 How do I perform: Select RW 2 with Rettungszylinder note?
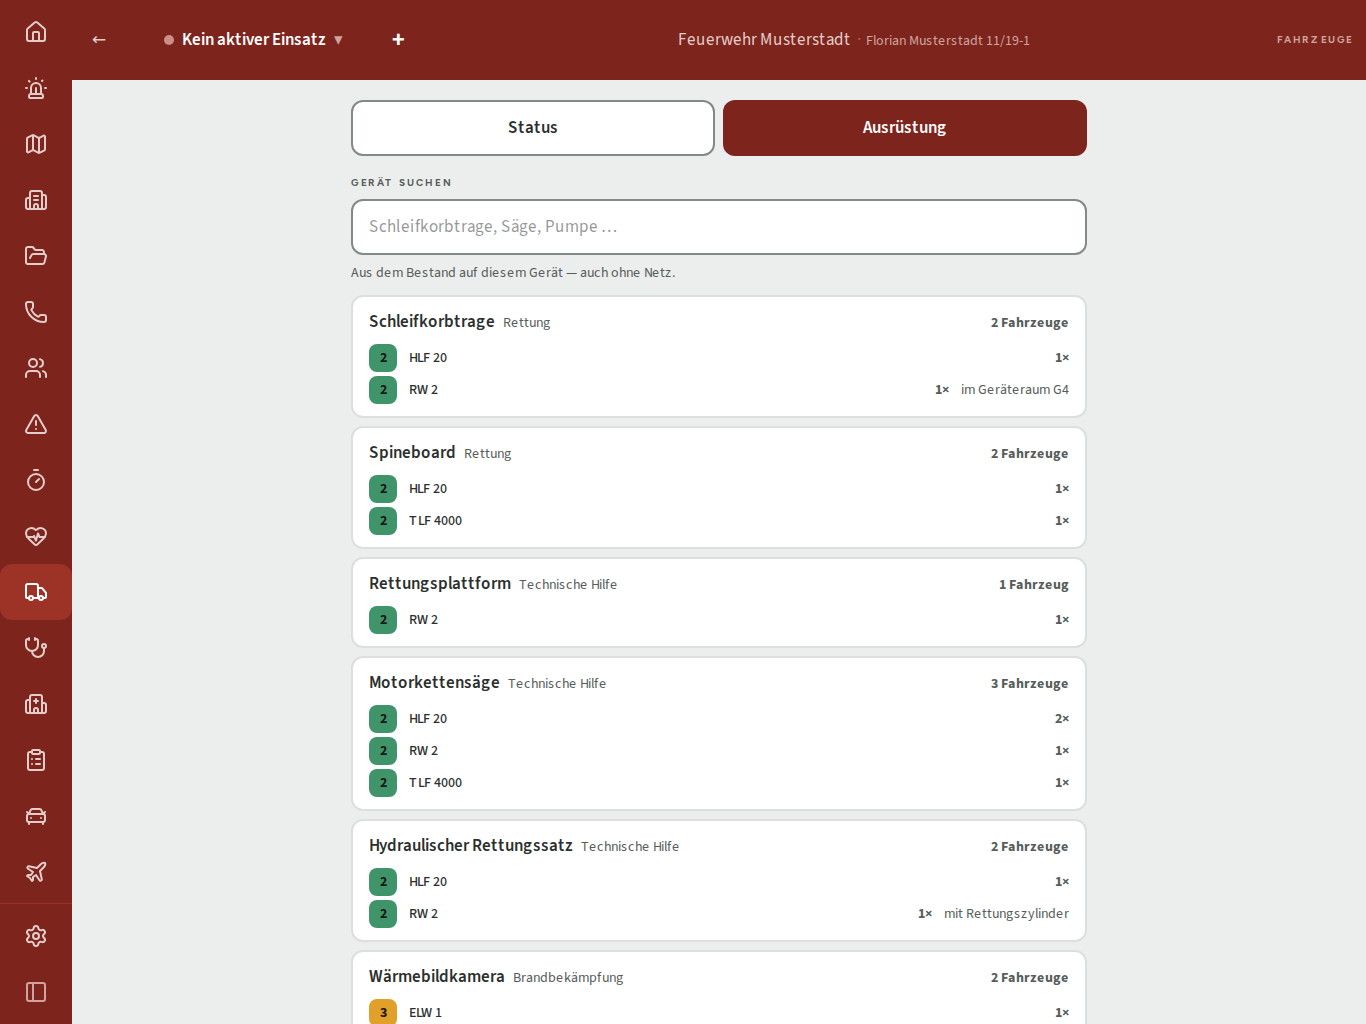(719, 914)
